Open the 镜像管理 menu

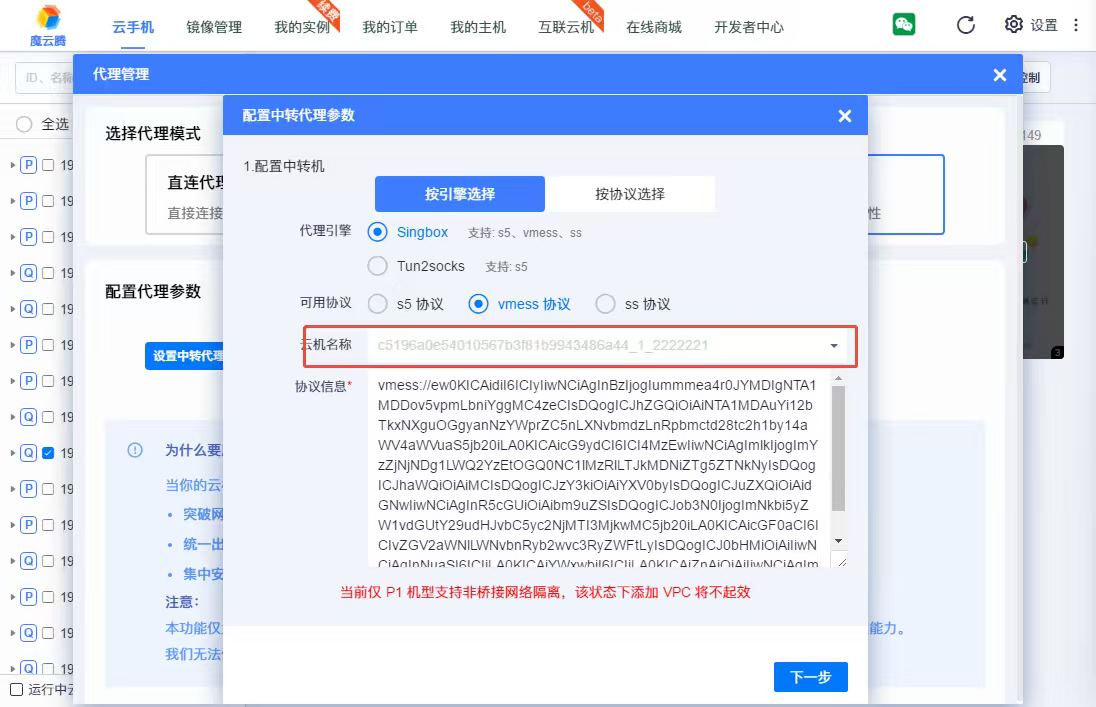(214, 27)
